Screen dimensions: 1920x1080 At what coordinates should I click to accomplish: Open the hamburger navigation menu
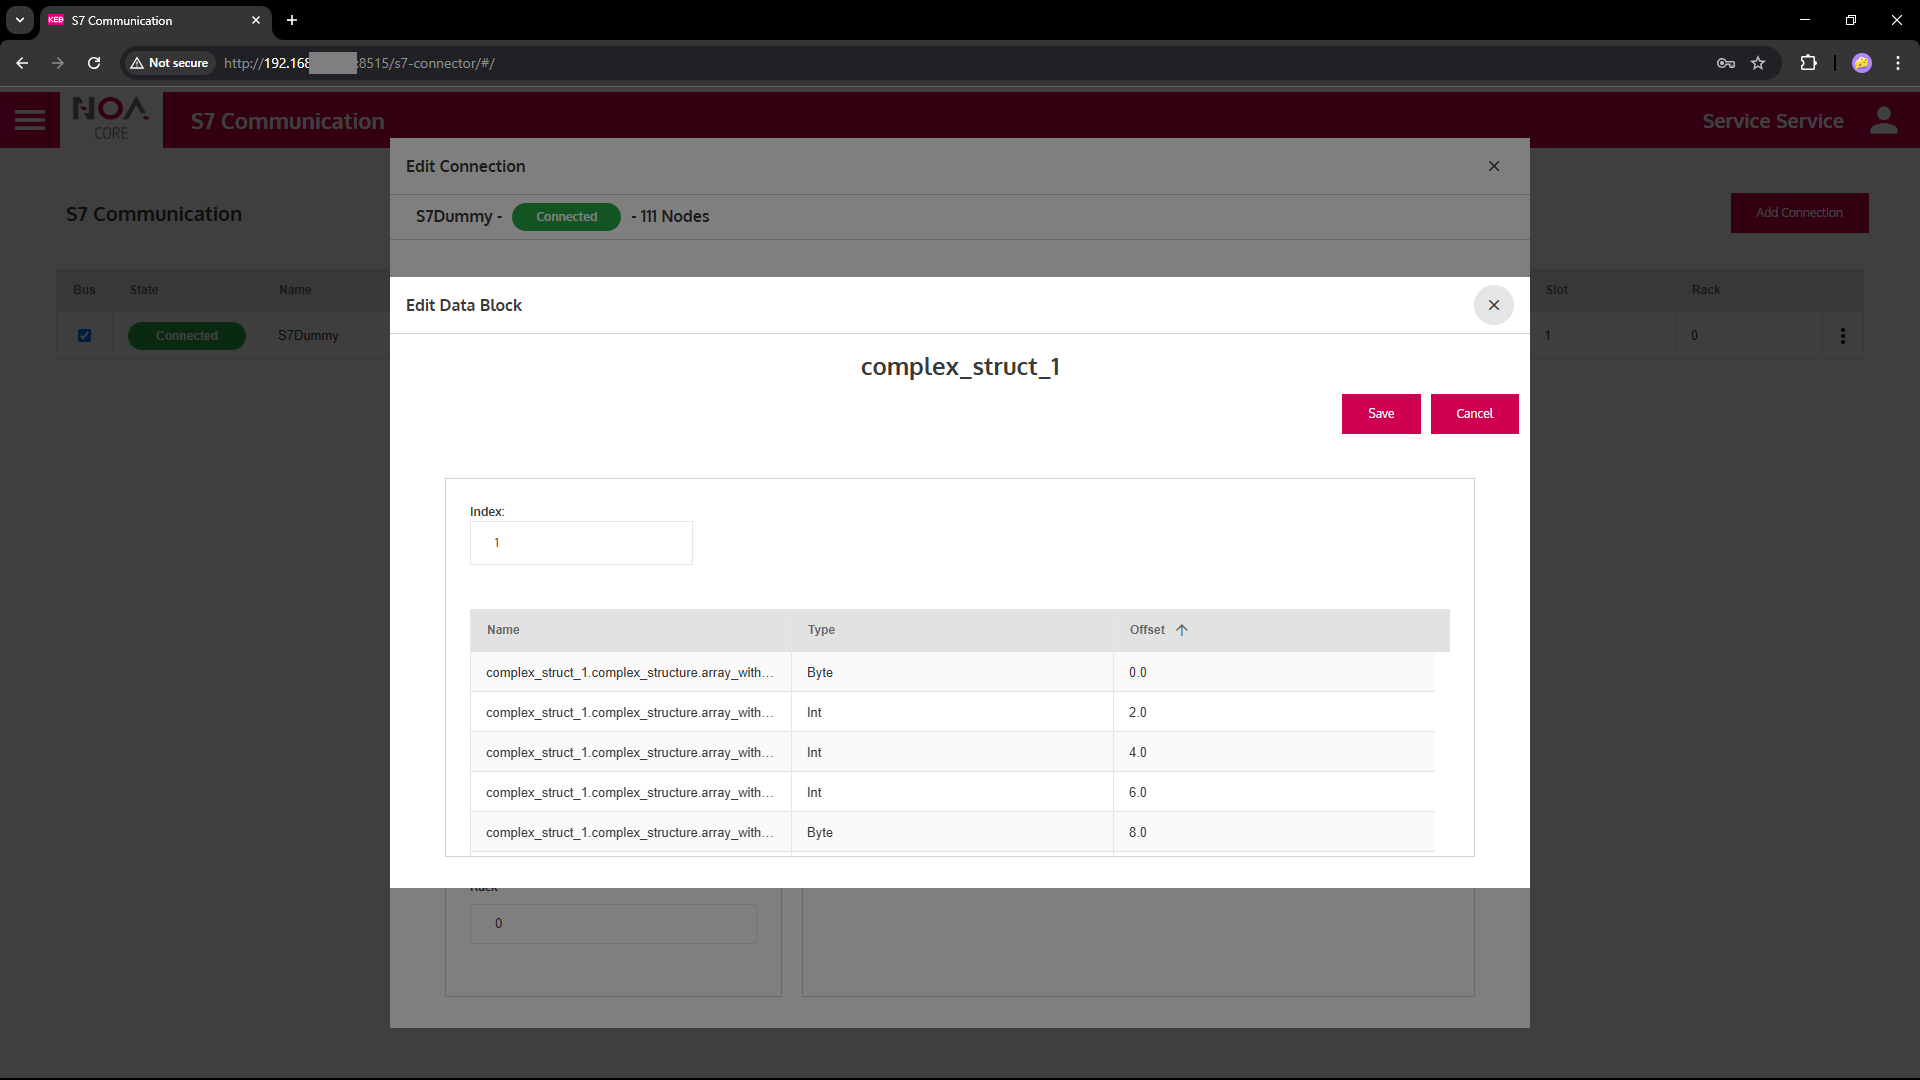[x=30, y=121]
